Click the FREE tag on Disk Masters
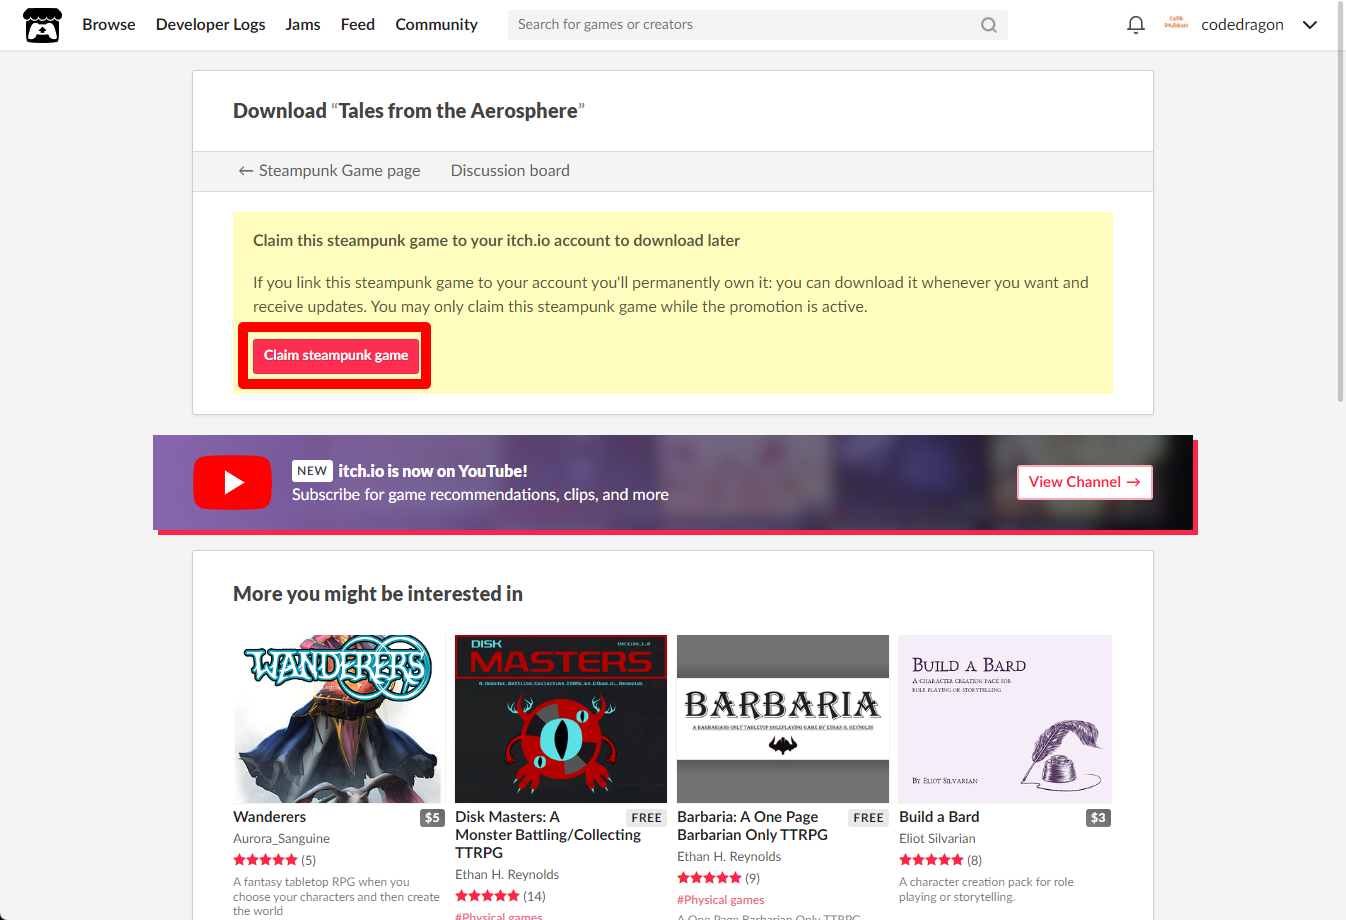The width and height of the screenshot is (1346, 920). (x=647, y=818)
